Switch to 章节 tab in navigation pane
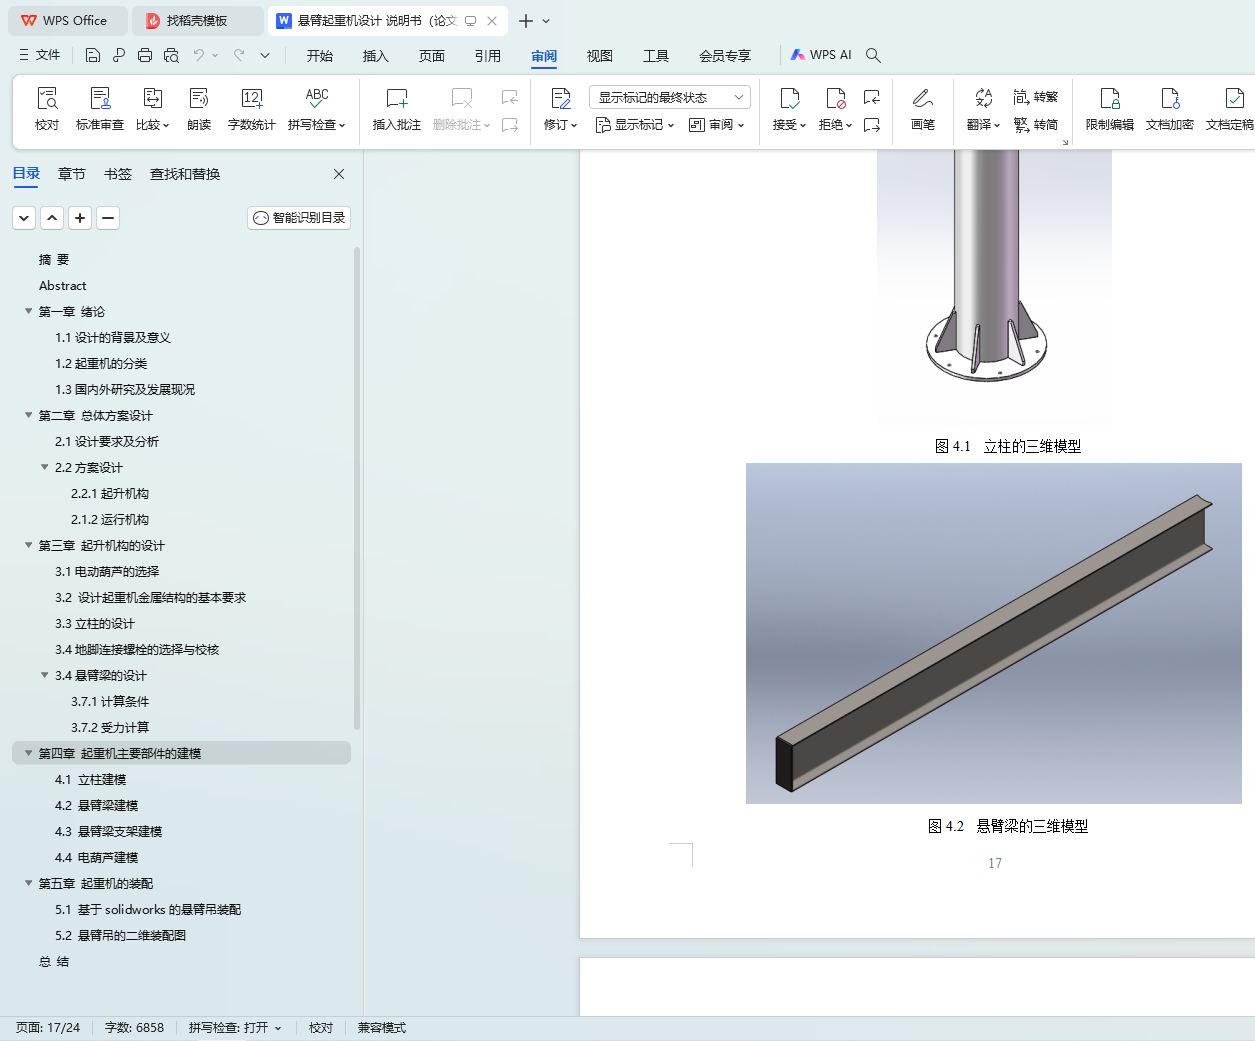1255x1041 pixels. (72, 174)
